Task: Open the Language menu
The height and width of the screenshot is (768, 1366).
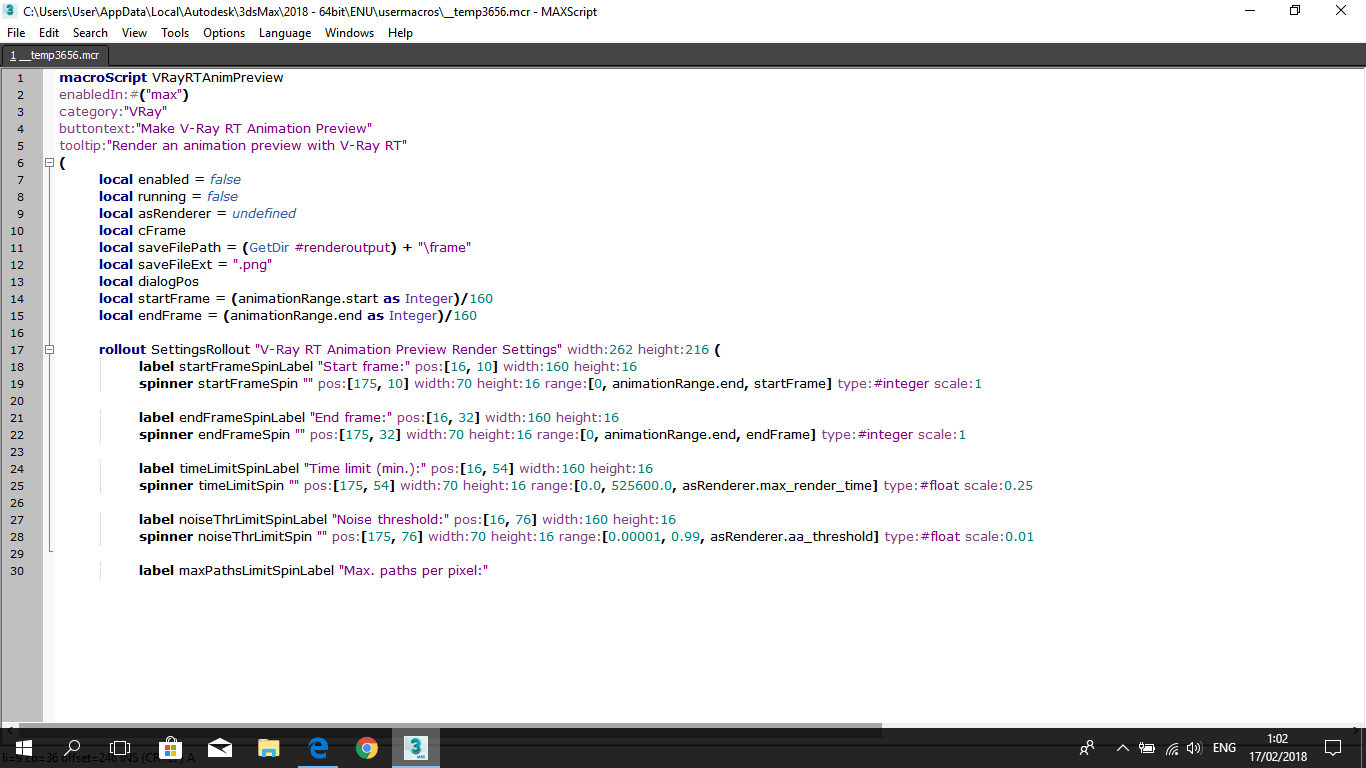Action: point(285,33)
